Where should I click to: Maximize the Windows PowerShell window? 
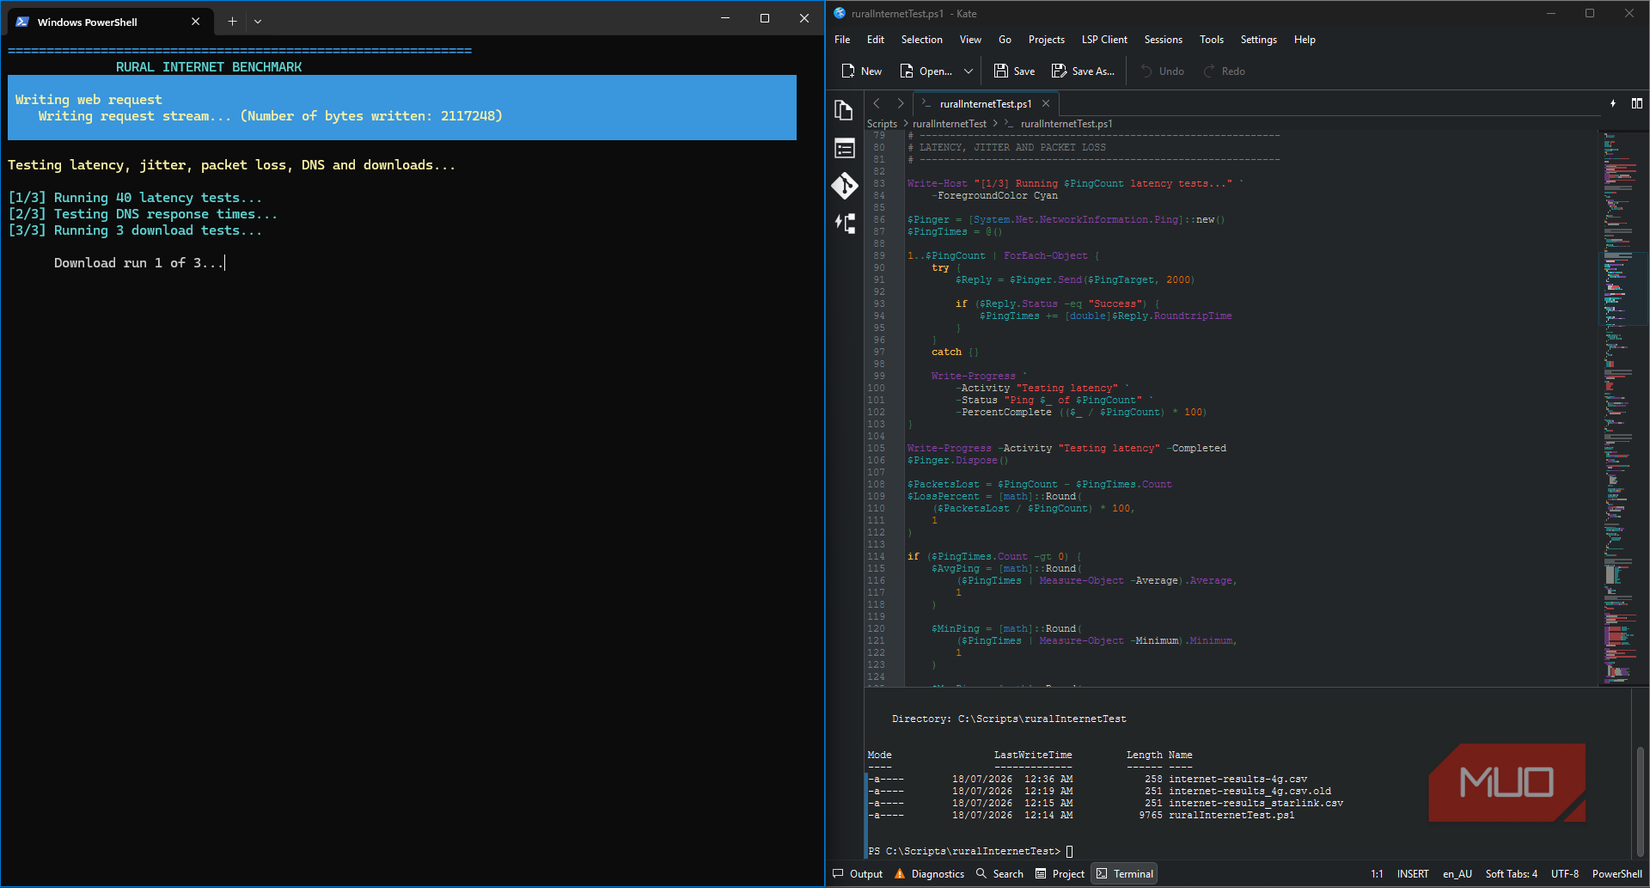point(765,18)
